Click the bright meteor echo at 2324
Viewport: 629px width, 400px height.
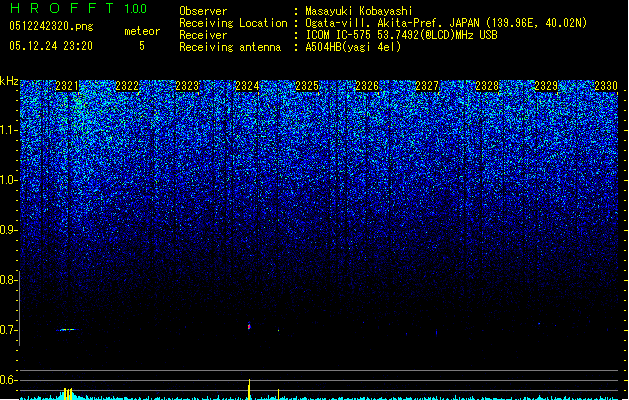point(249,326)
